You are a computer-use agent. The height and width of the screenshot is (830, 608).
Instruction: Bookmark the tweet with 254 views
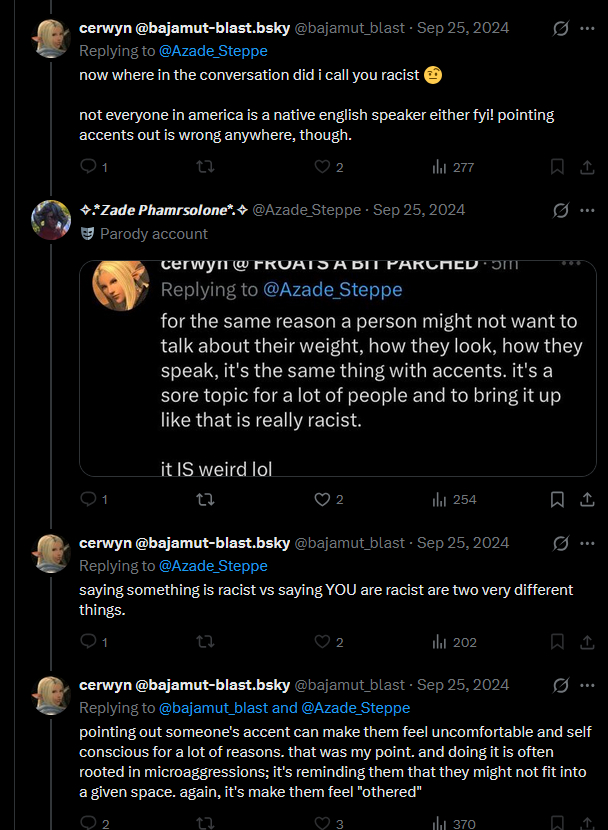(x=558, y=499)
